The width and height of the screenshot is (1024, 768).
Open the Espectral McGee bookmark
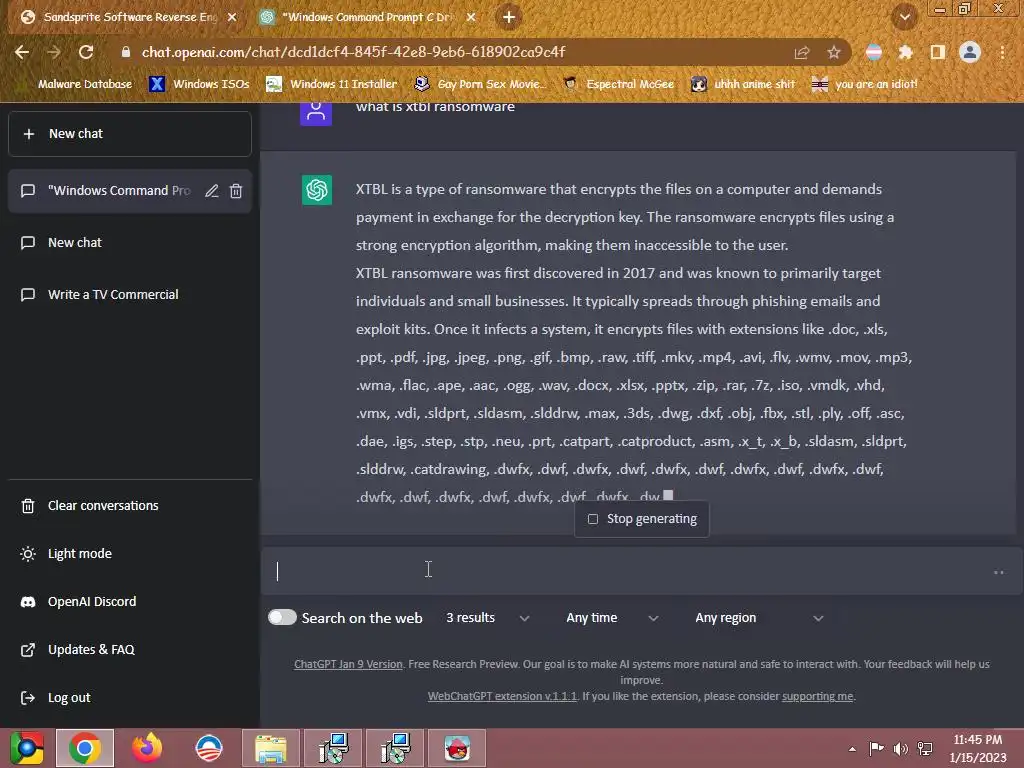click(618, 84)
